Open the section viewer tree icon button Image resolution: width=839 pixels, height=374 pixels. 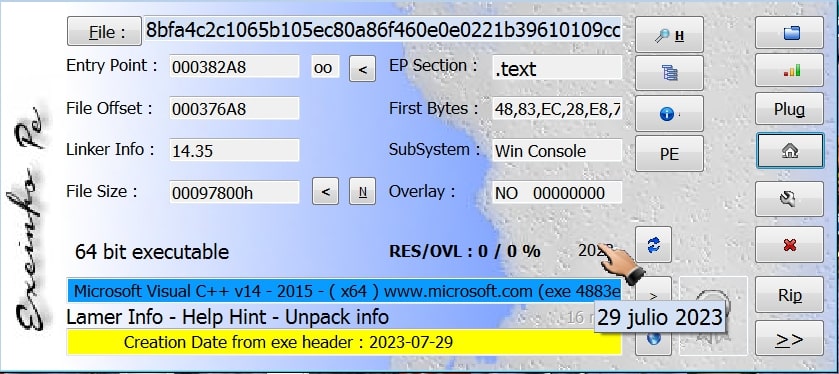pyautogui.click(x=669, y=72)
